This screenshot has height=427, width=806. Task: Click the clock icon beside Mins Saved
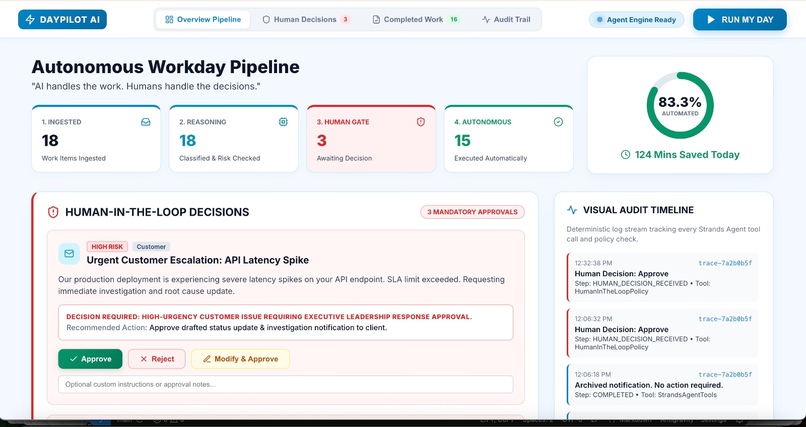coord(625,155)
